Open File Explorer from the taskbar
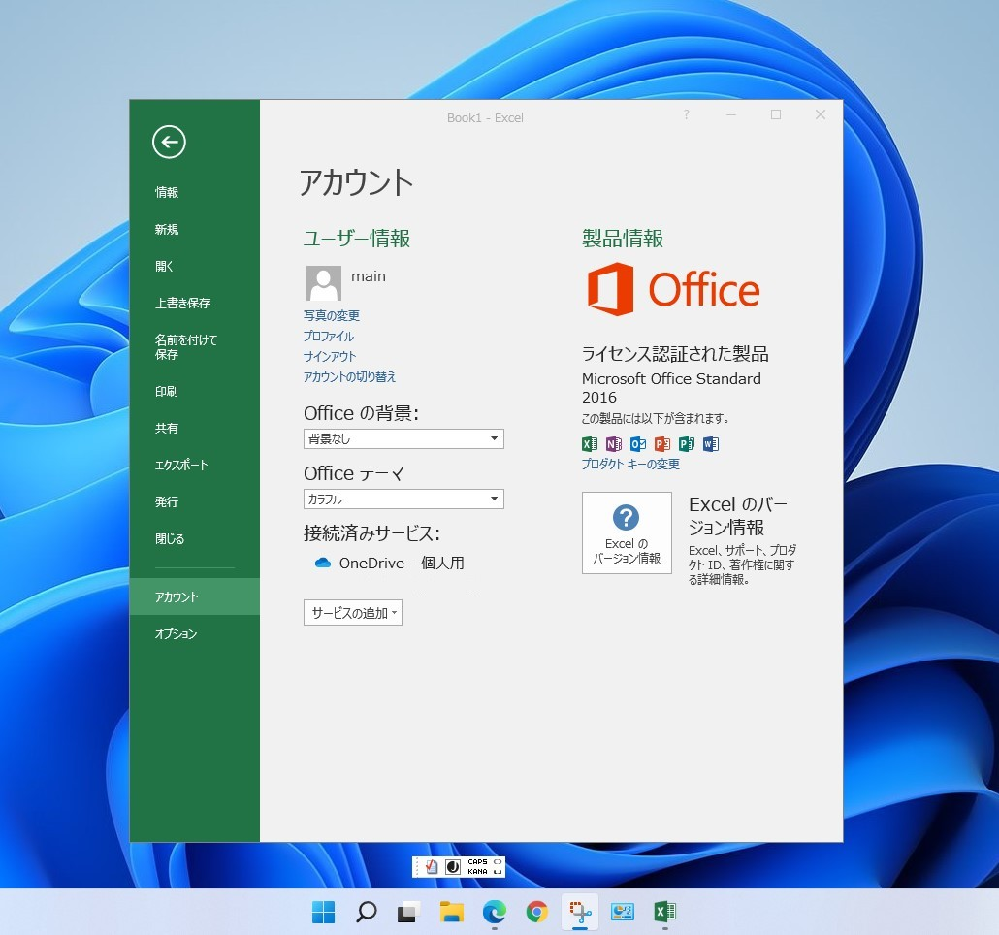This screenshot has height=935, width=999. [452, 911]
